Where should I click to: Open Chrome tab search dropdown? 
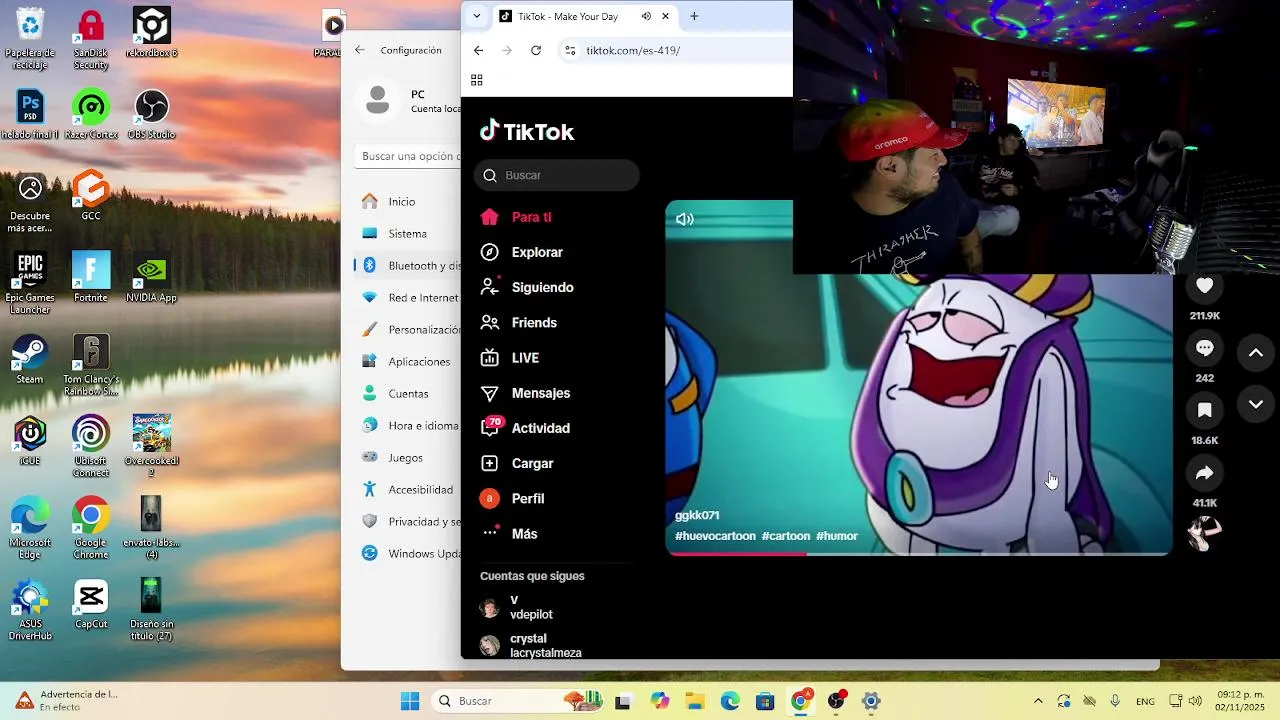[x=477, y=16]
